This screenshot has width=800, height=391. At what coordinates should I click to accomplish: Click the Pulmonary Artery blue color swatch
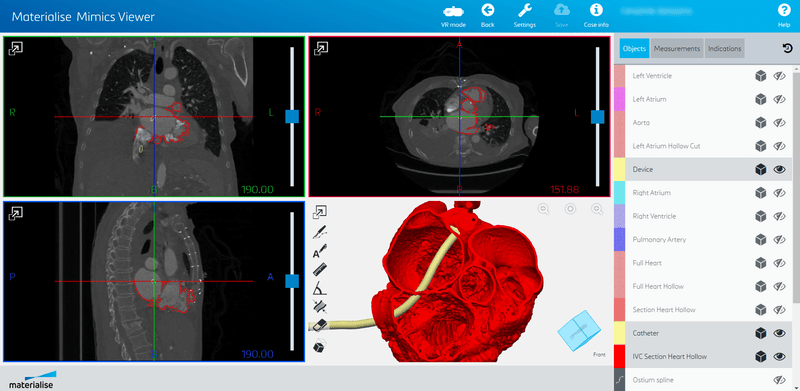(x=619, y=239)
